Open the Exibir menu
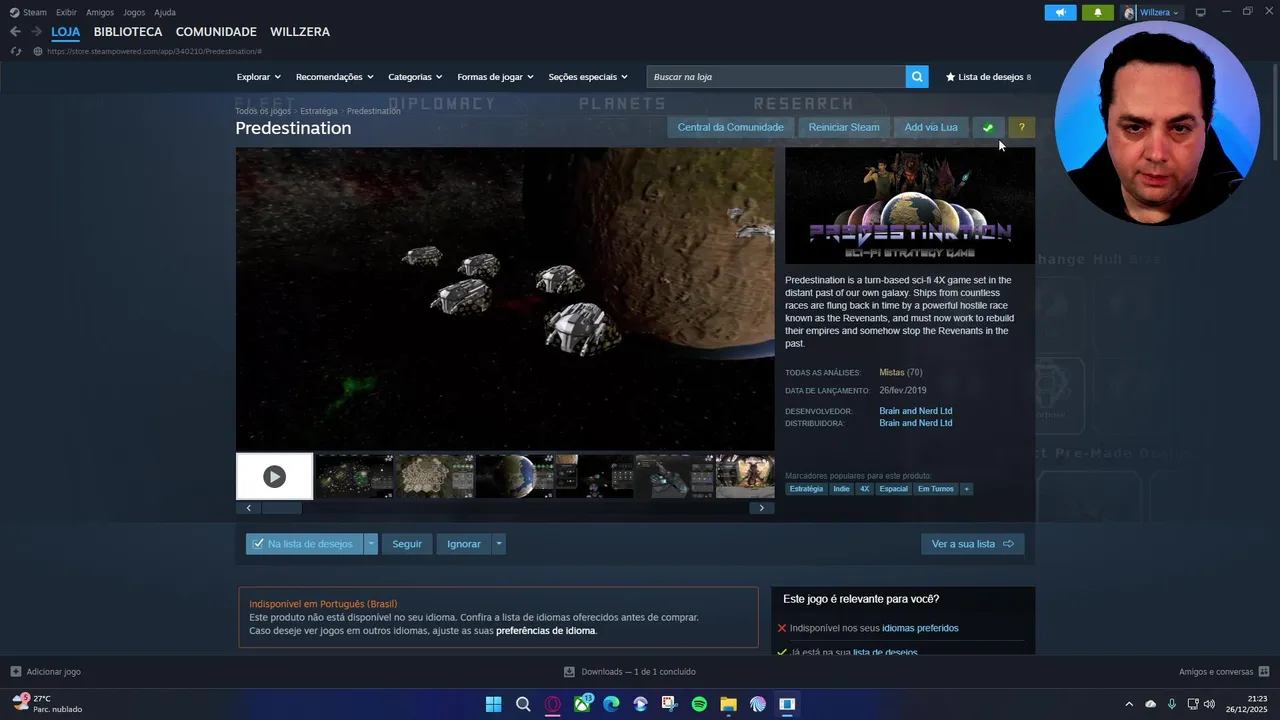This screenshot has height=720, width=1280. pos(66,12)
